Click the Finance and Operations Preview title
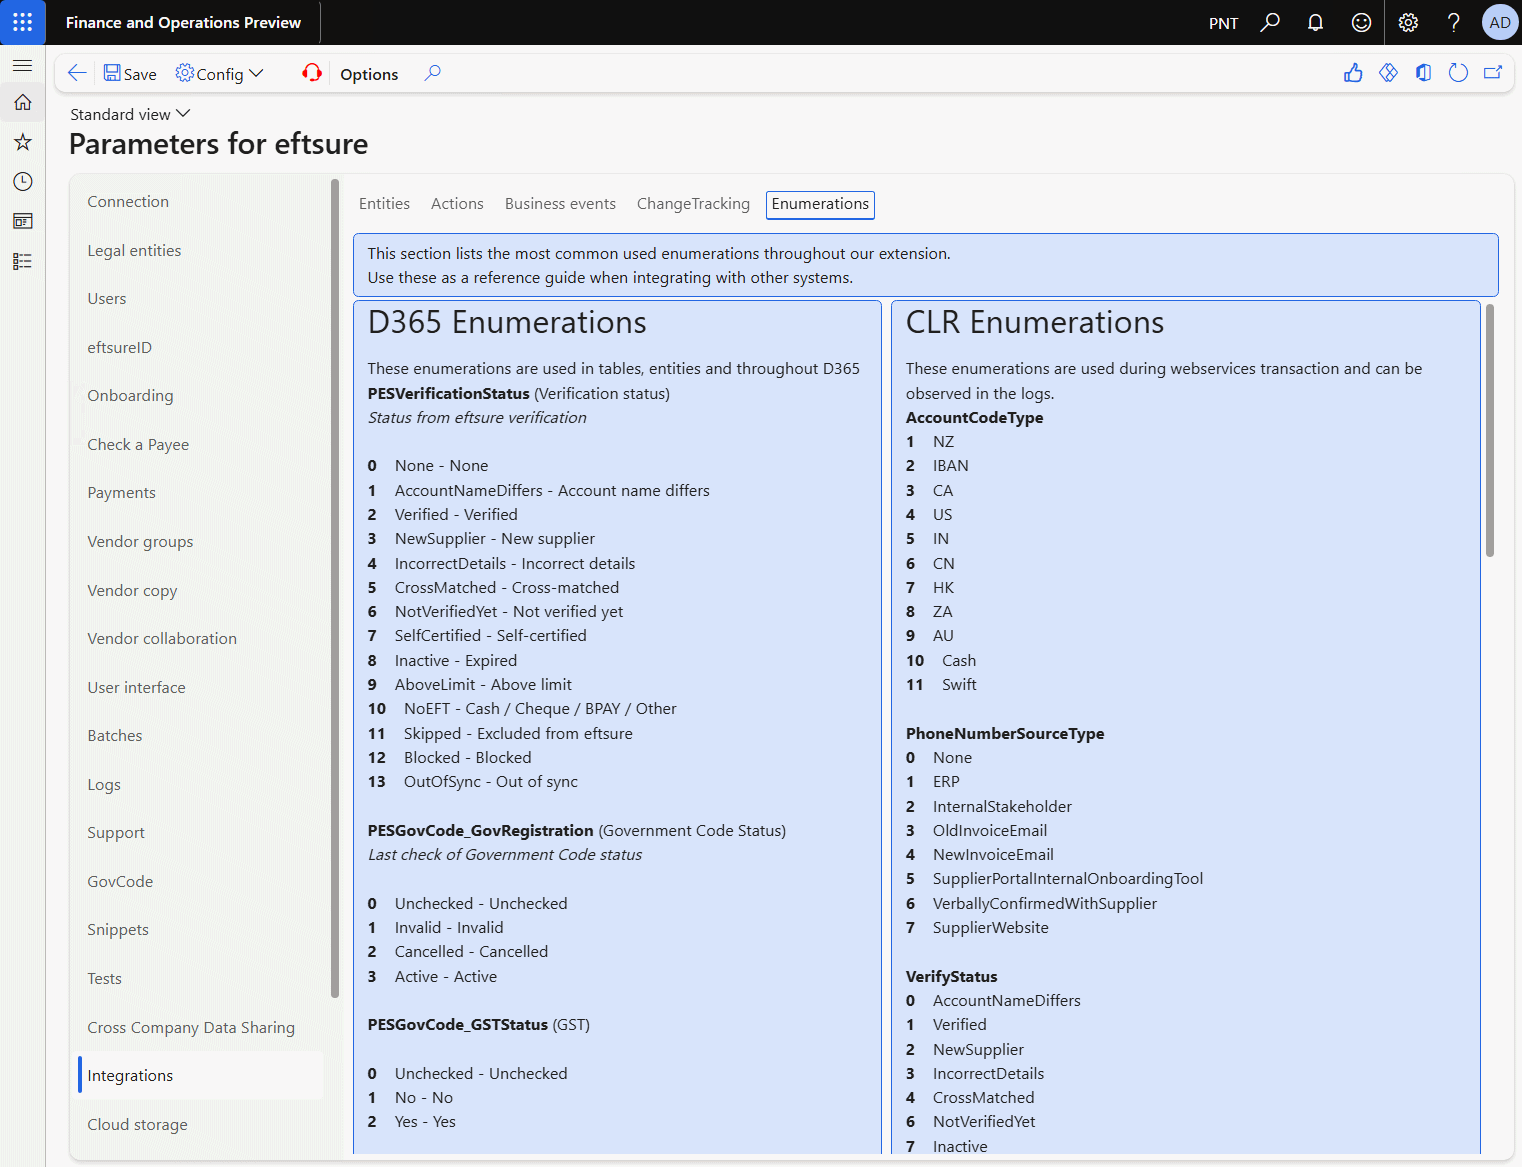The width and height of the screenshot is (1522, 1167). pyautogui.click(x=183, y=22)
